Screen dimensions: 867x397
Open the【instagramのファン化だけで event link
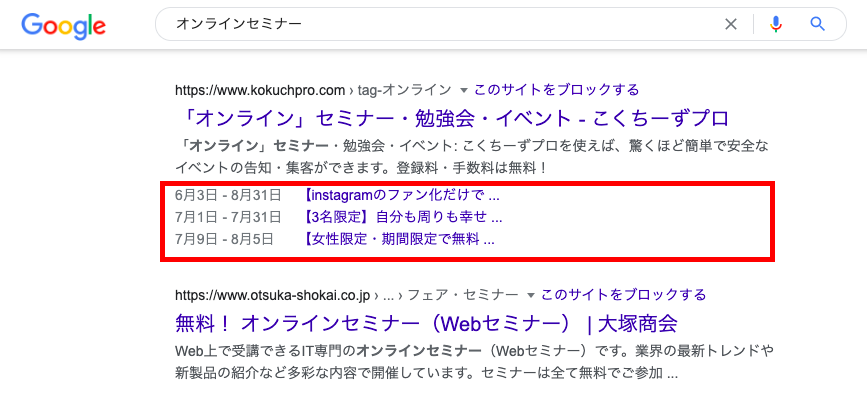click(401, 195)
